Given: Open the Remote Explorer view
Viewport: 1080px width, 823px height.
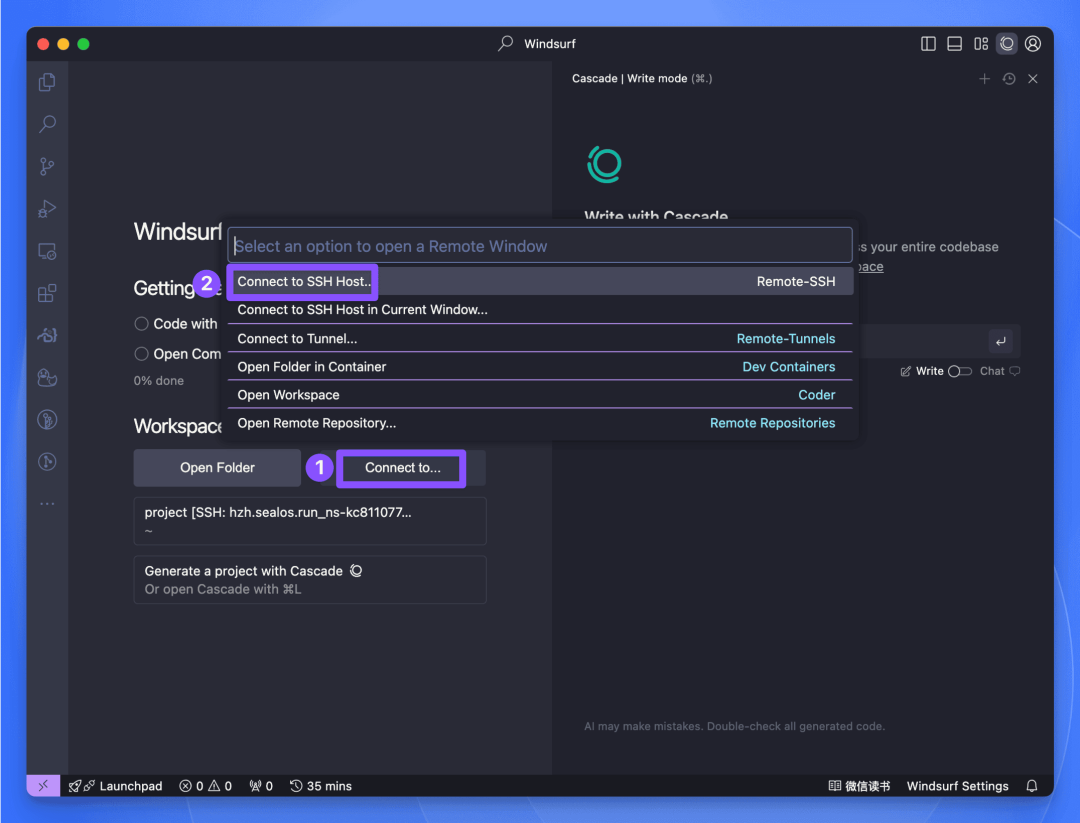Looking at the screenshot, I should [47, 251].
